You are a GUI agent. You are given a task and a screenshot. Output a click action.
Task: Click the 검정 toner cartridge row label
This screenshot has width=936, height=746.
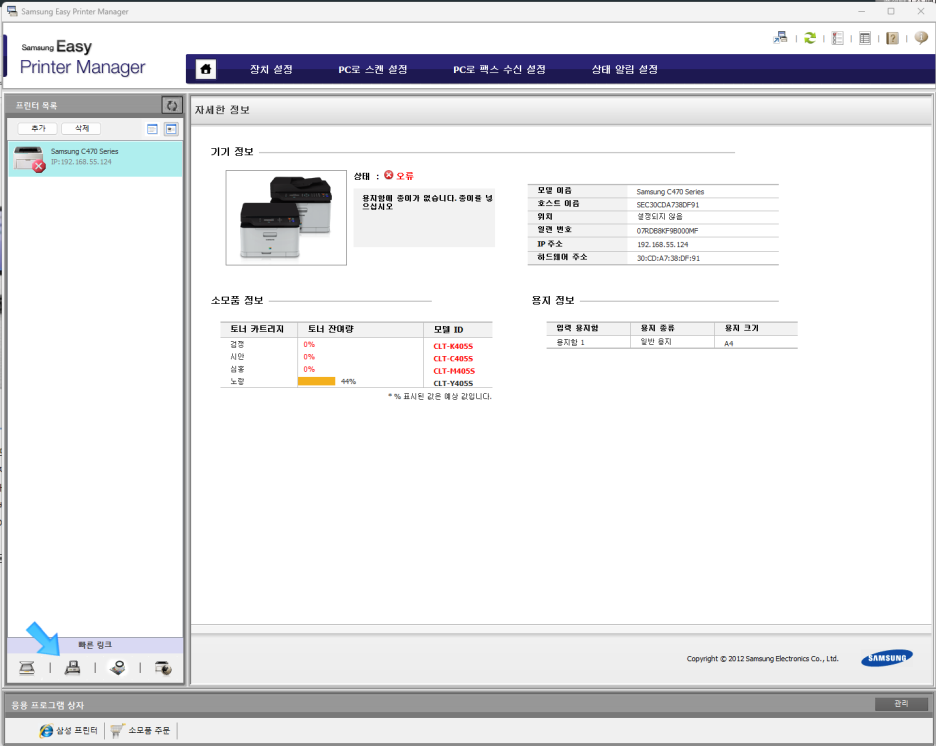click(237, 344)
